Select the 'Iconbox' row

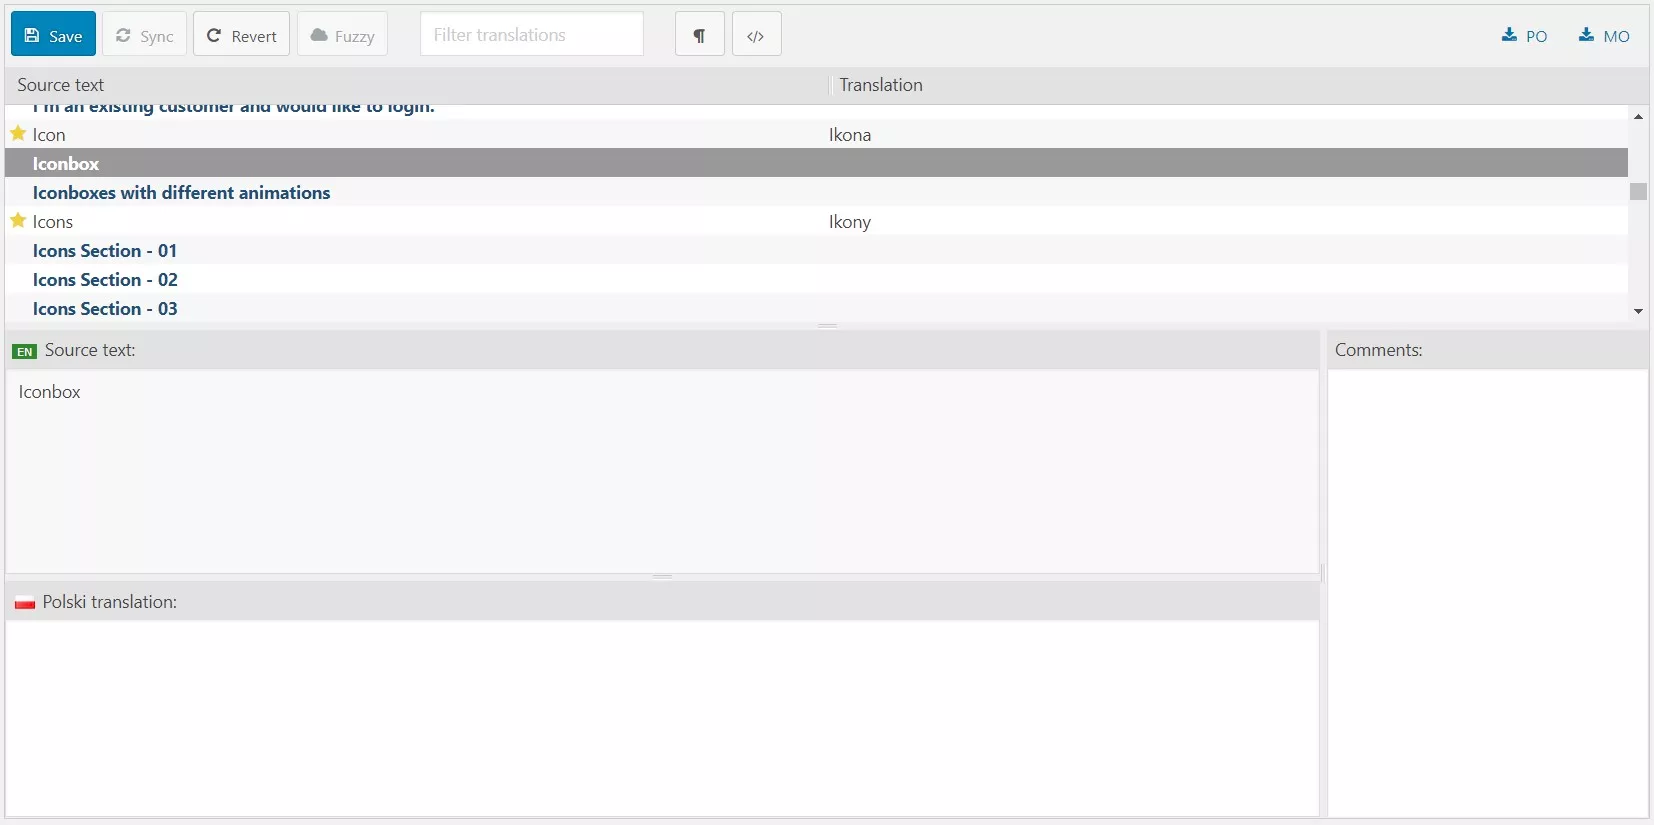(816, 163)
